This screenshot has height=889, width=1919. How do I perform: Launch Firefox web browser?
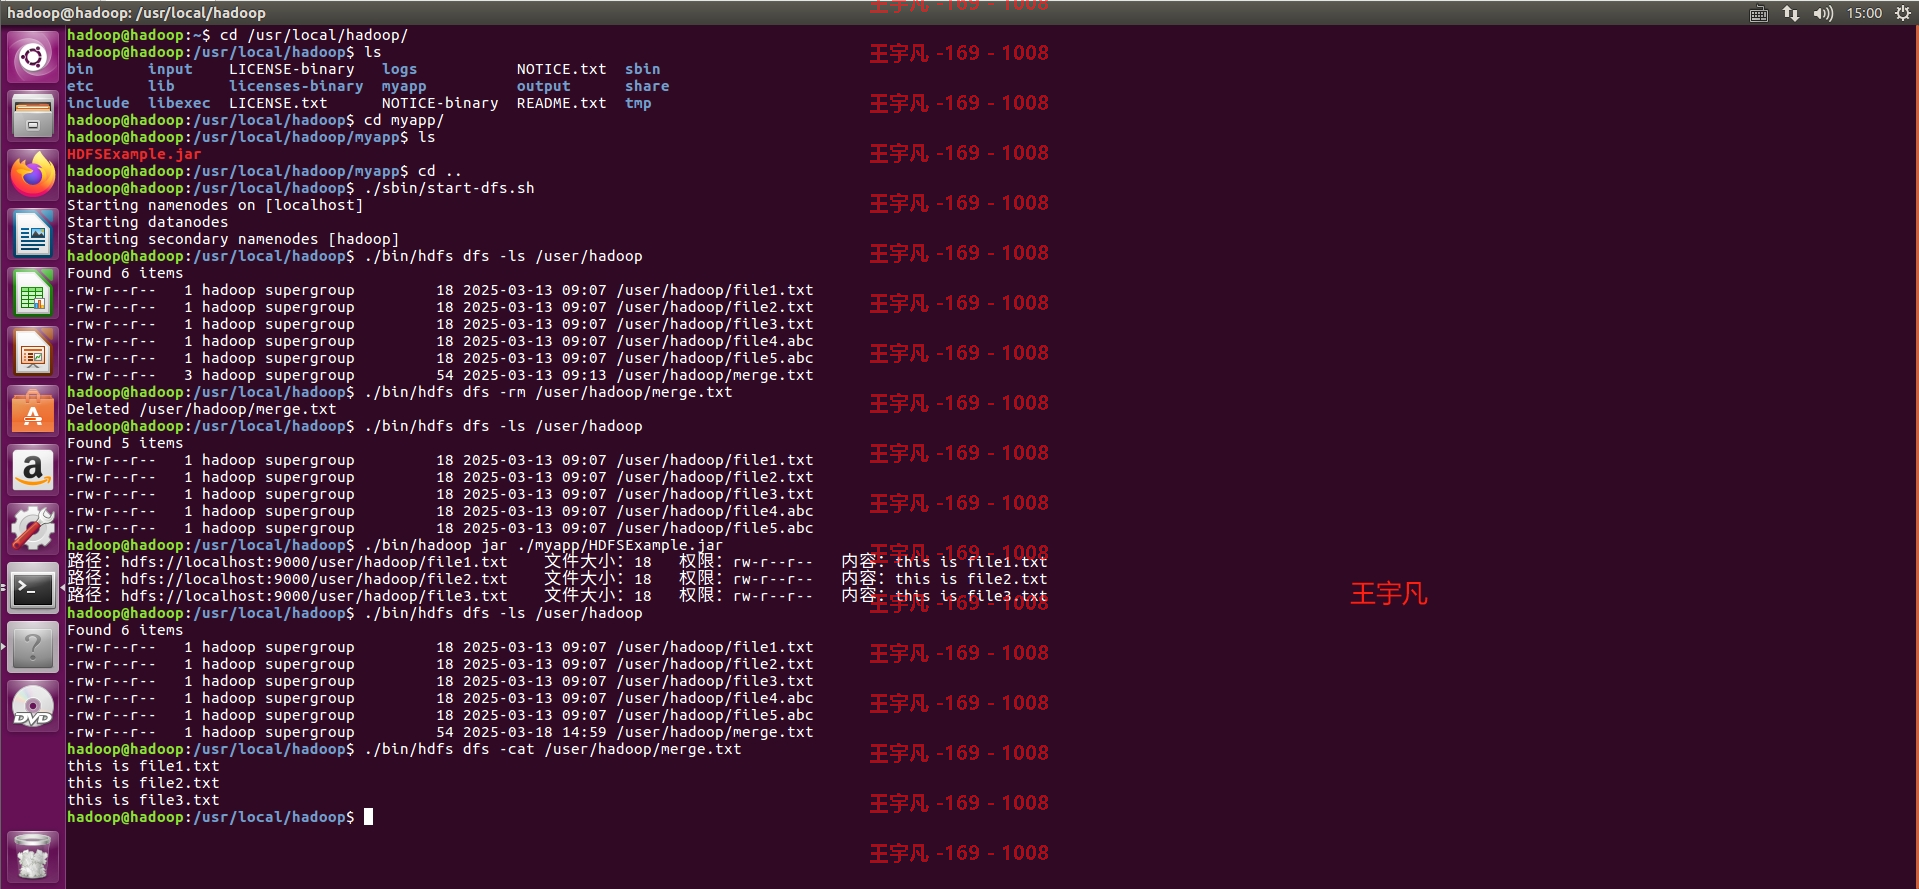tap(33, 175)
